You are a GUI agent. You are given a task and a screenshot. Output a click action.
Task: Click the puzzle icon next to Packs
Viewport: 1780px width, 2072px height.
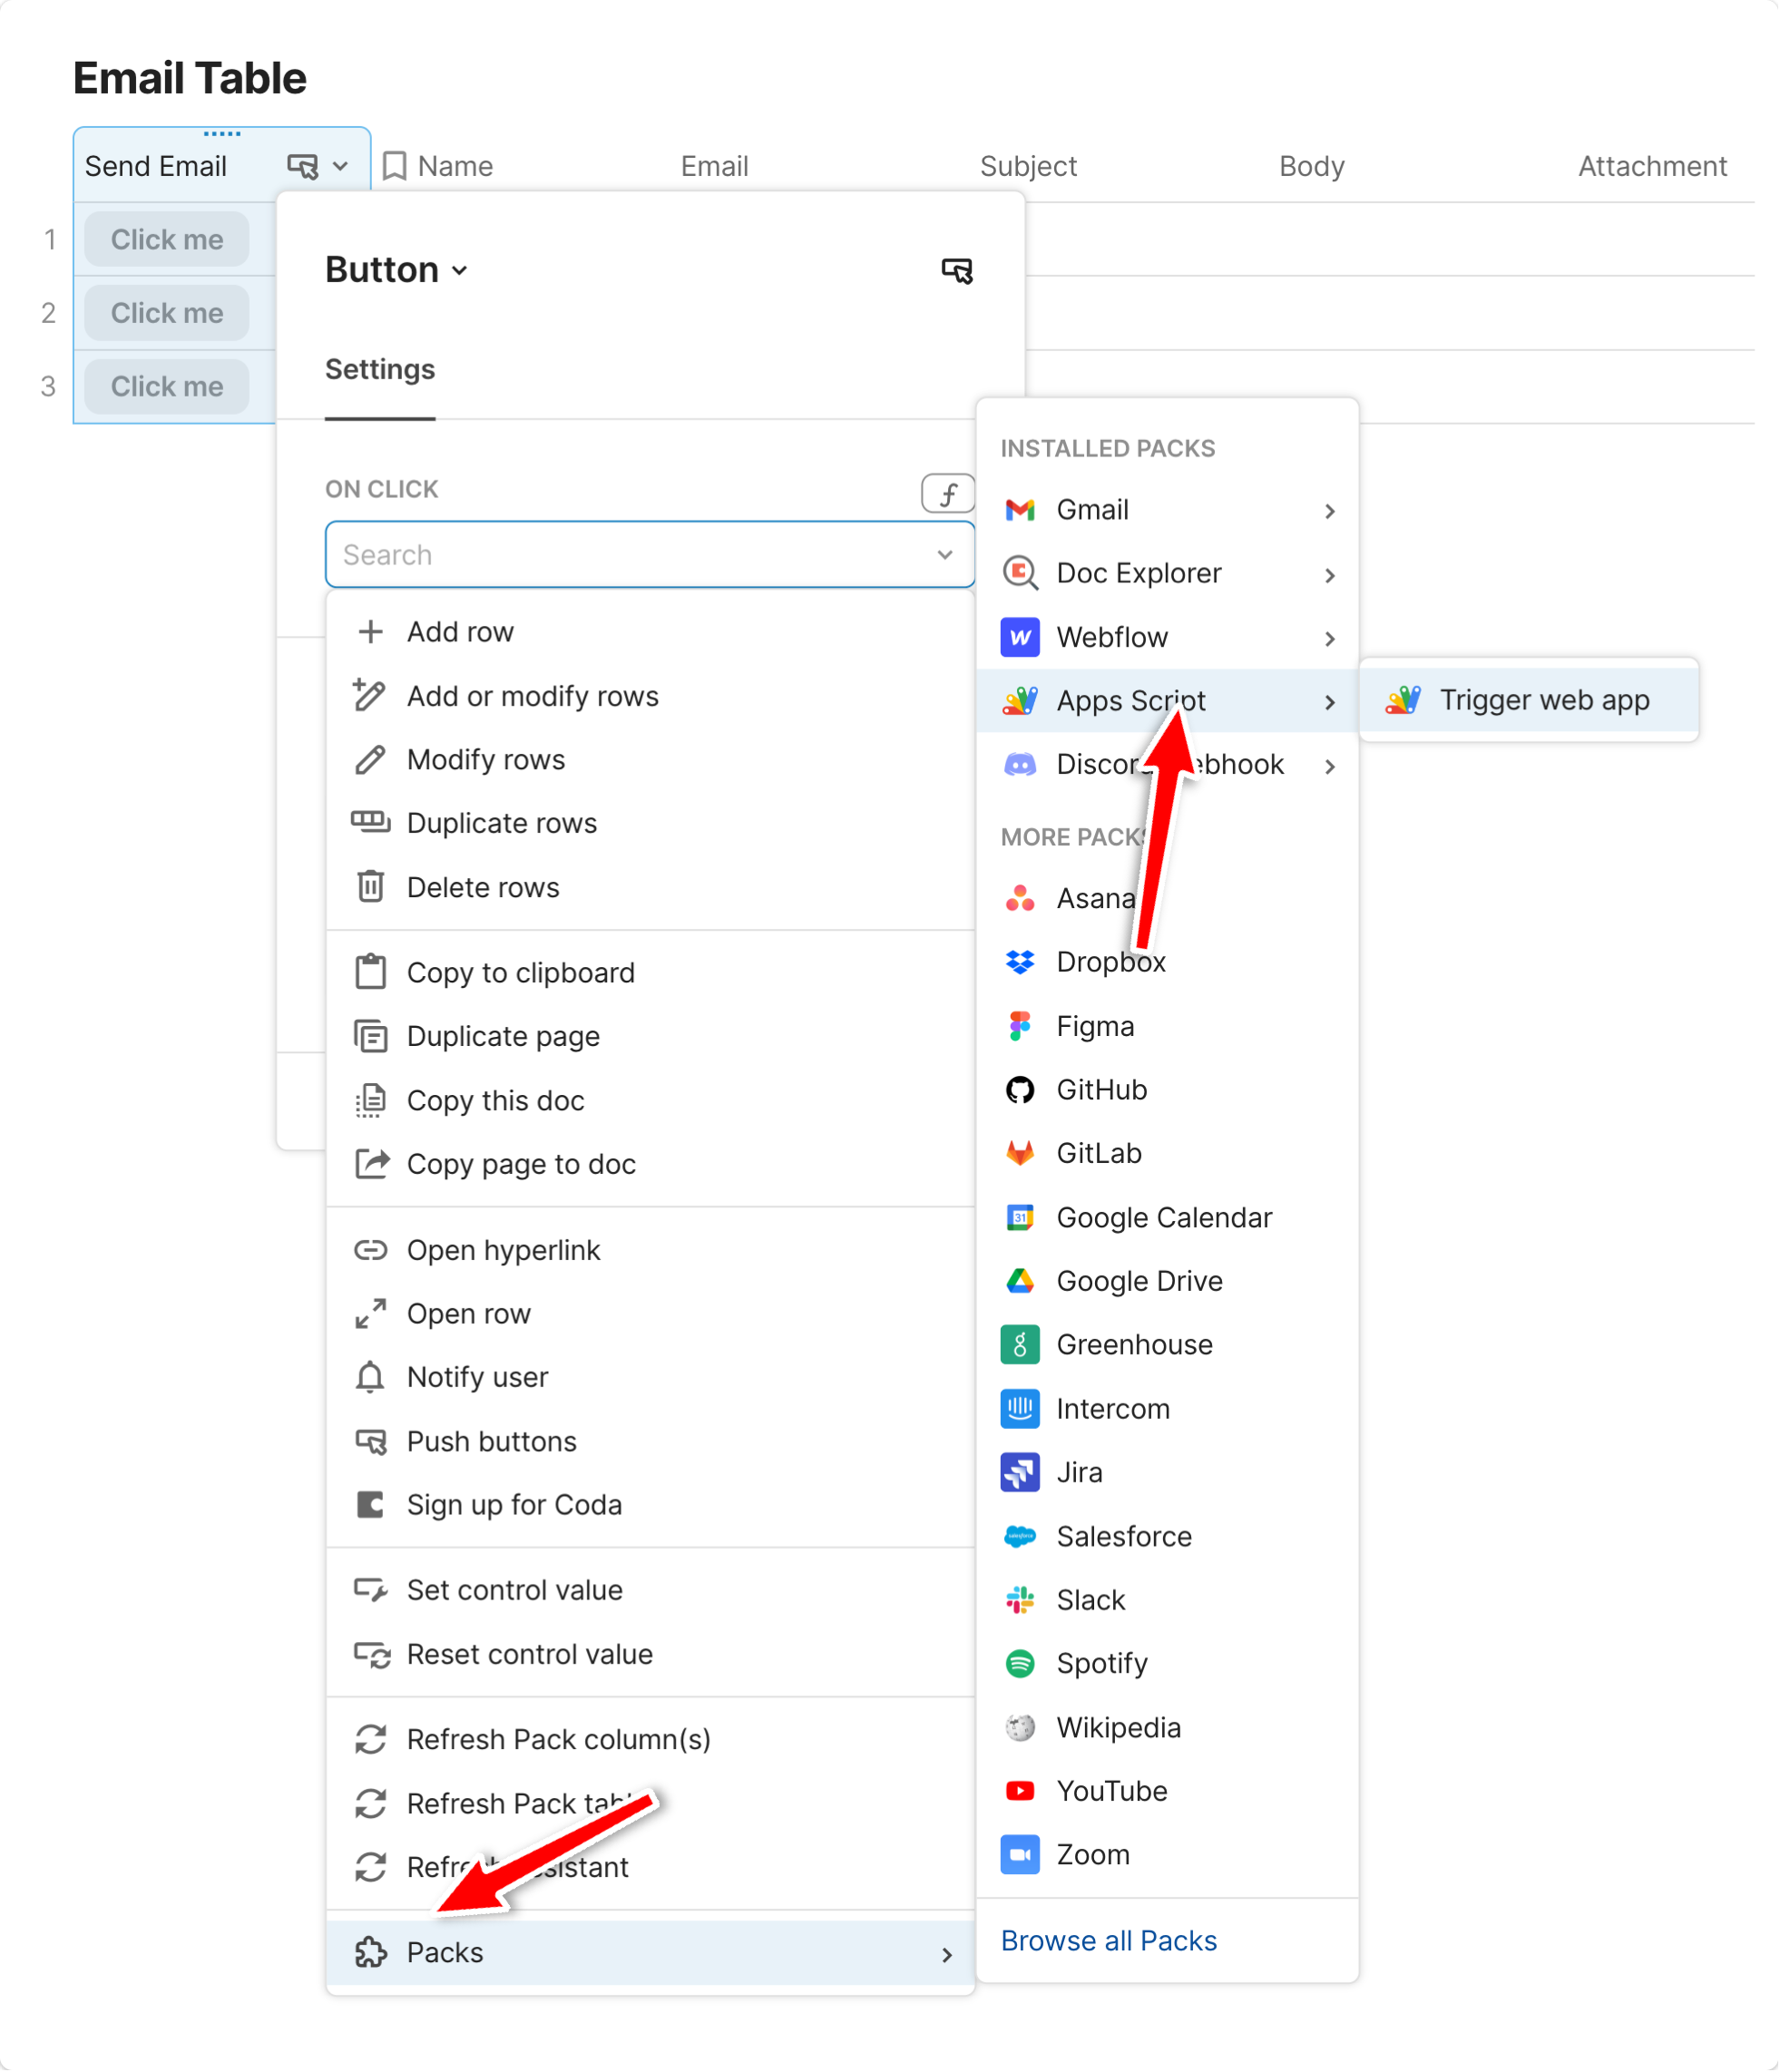371,1953
